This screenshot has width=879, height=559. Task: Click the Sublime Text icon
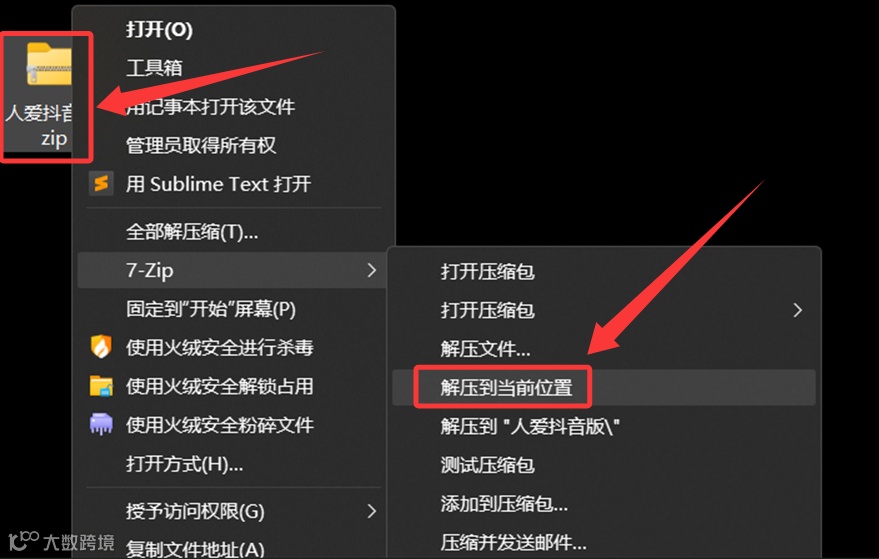coord(101,183)
